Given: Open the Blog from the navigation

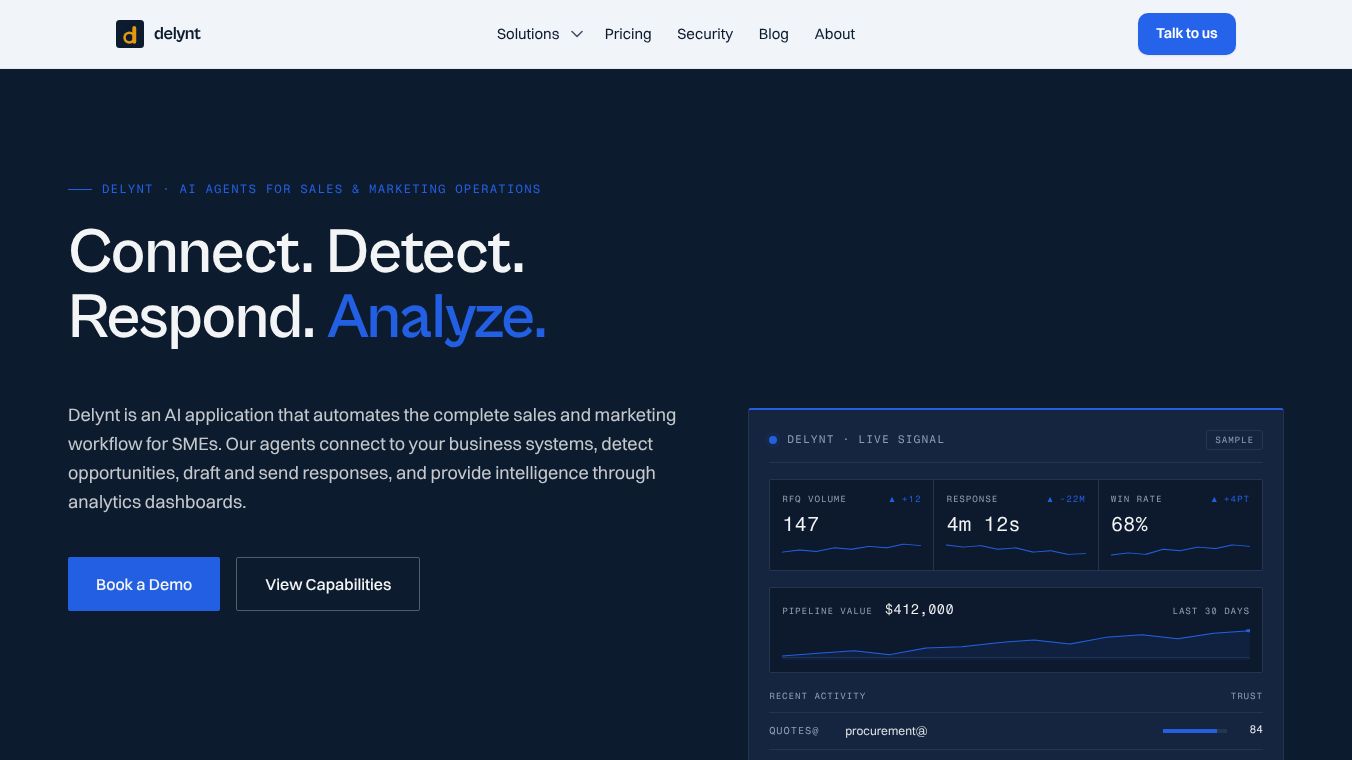Looking at the screenshot, I should click(774, 34).
